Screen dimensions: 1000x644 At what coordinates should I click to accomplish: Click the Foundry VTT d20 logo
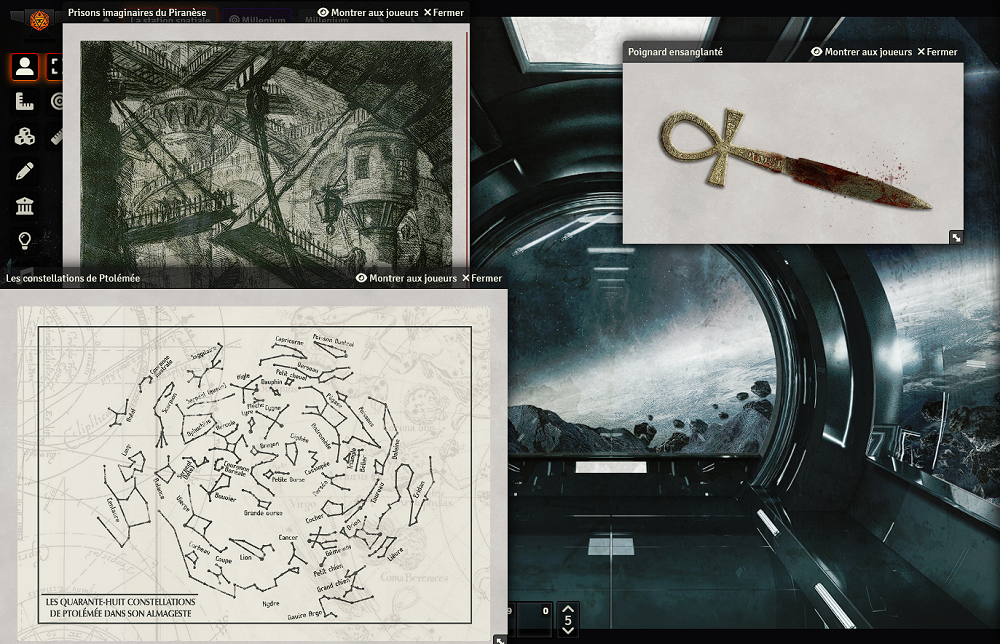point(39,19)
